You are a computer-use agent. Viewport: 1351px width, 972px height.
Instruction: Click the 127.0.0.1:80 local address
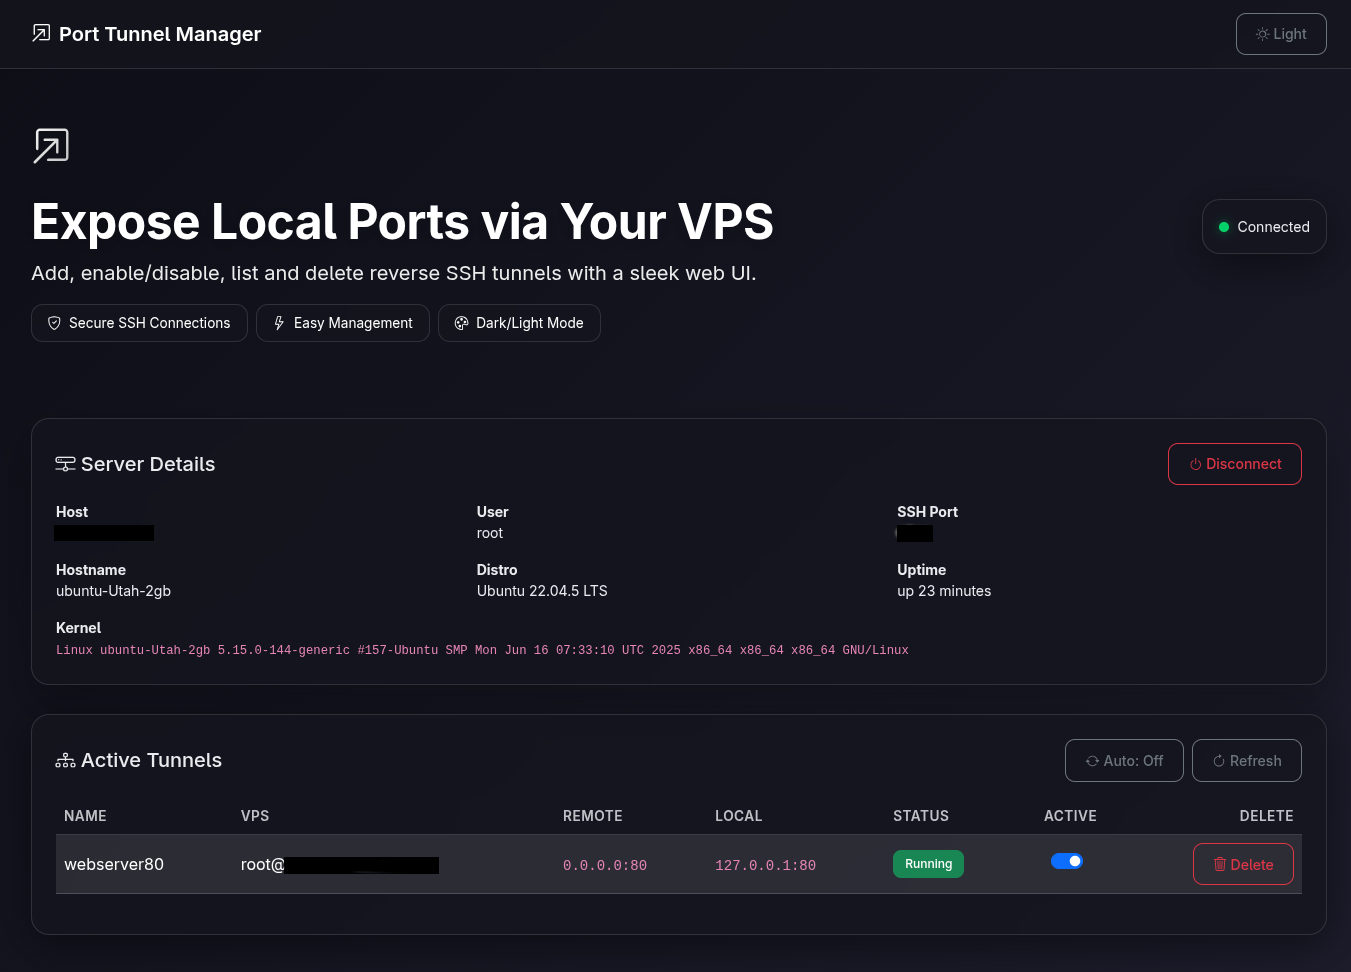[x=765, y=865]
